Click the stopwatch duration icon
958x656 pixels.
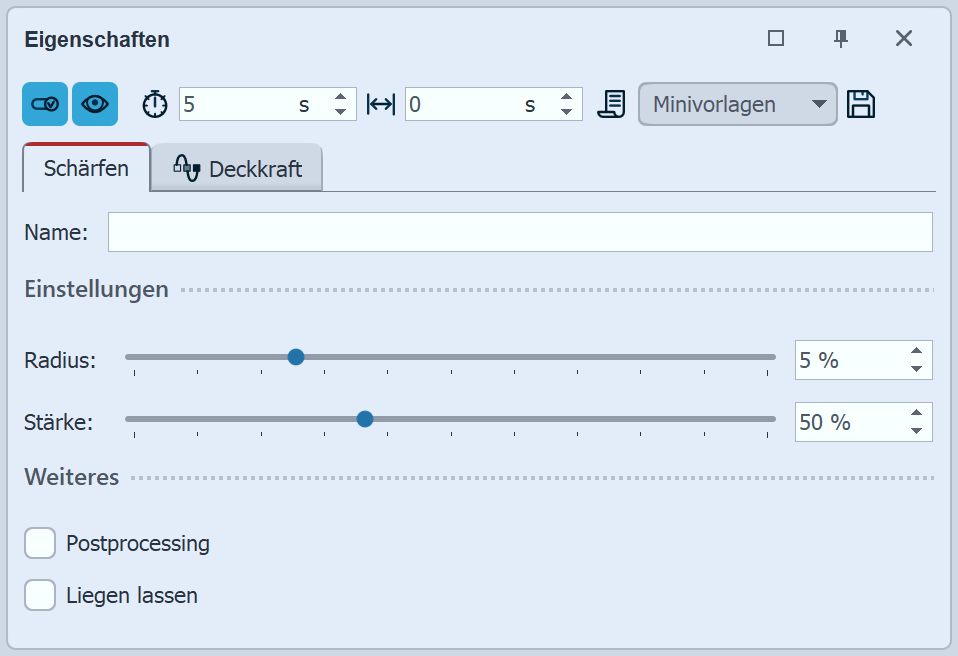(154, 103)
